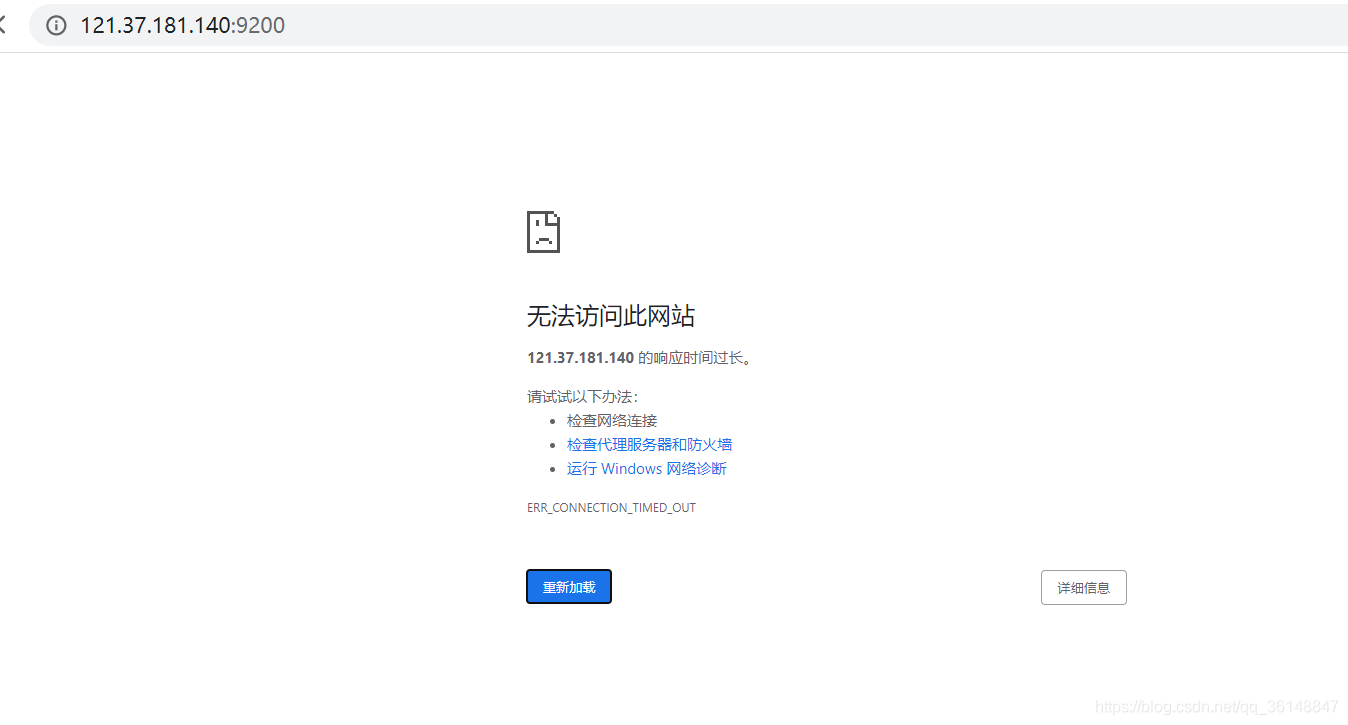This screenshot has height=725, width=1348.
Task: Click the 检查网络连接 suggestion text
Action: 612,421
